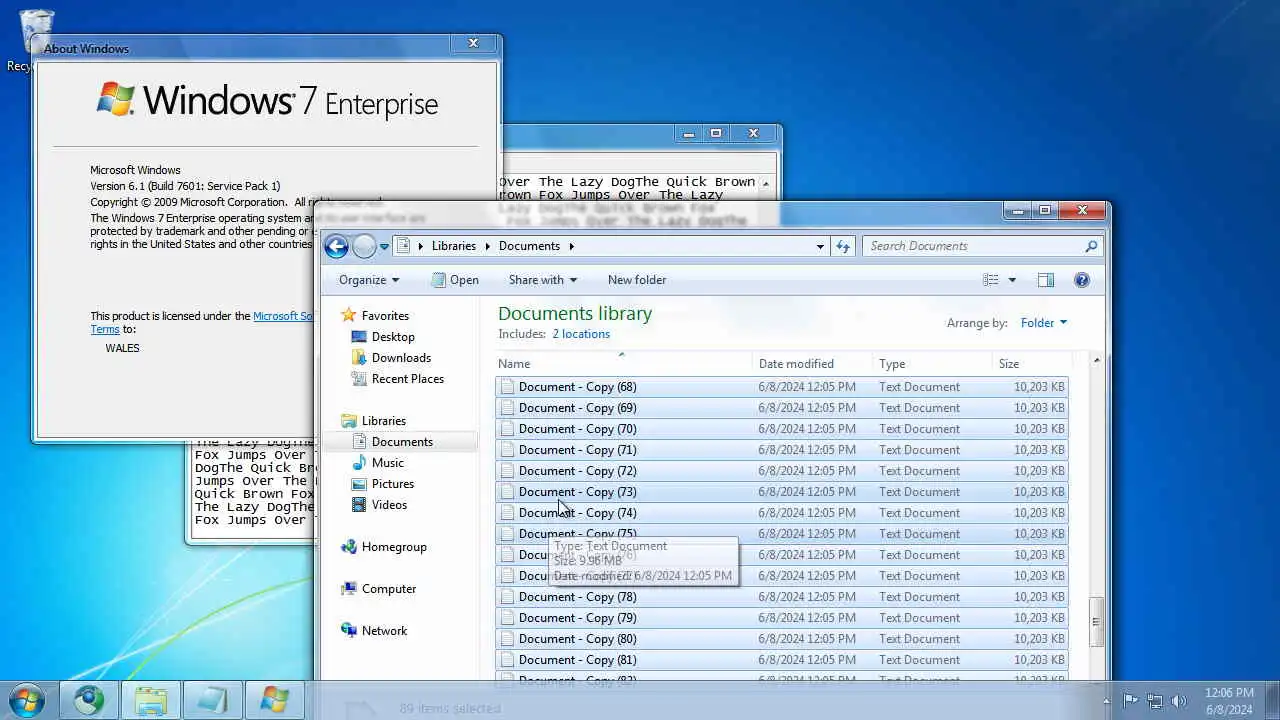Open the volume speaker tray icon
1280x720 pixels.
[x=1179, y=701]
